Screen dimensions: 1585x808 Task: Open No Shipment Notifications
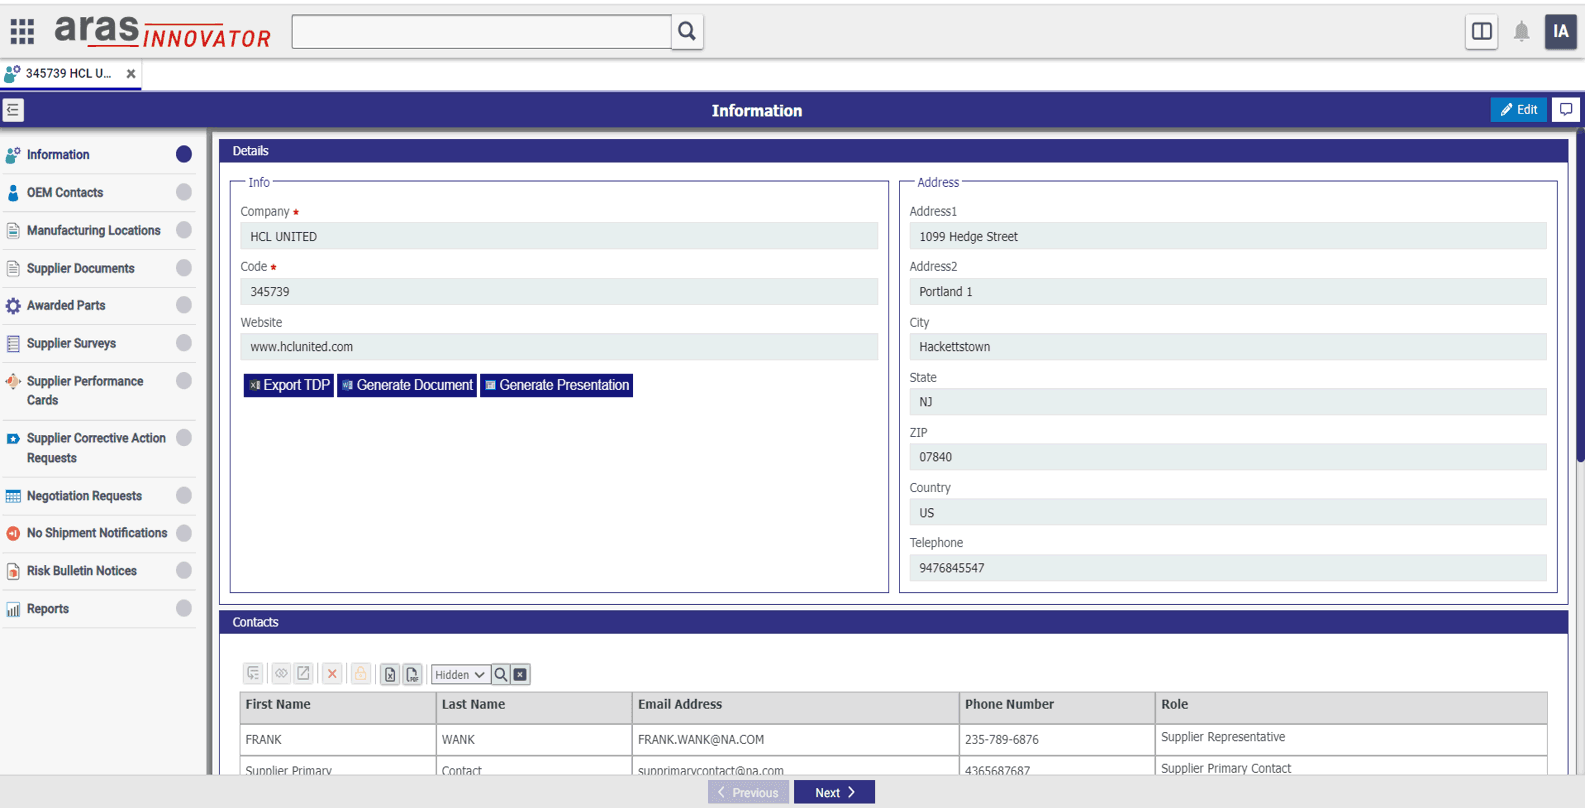tap(96, 534)
